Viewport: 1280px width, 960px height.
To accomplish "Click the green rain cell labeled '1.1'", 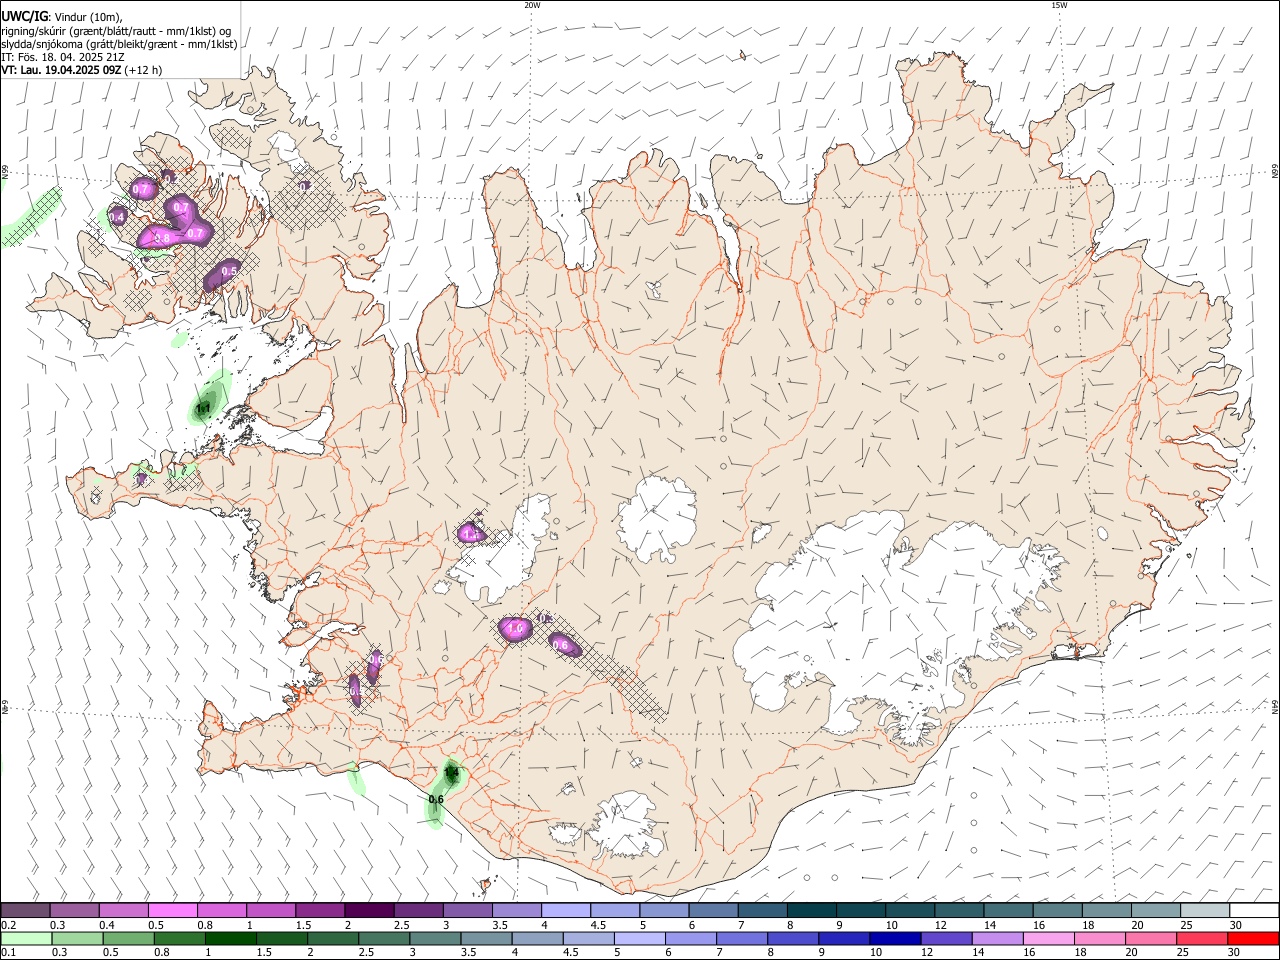I will 204,408.
